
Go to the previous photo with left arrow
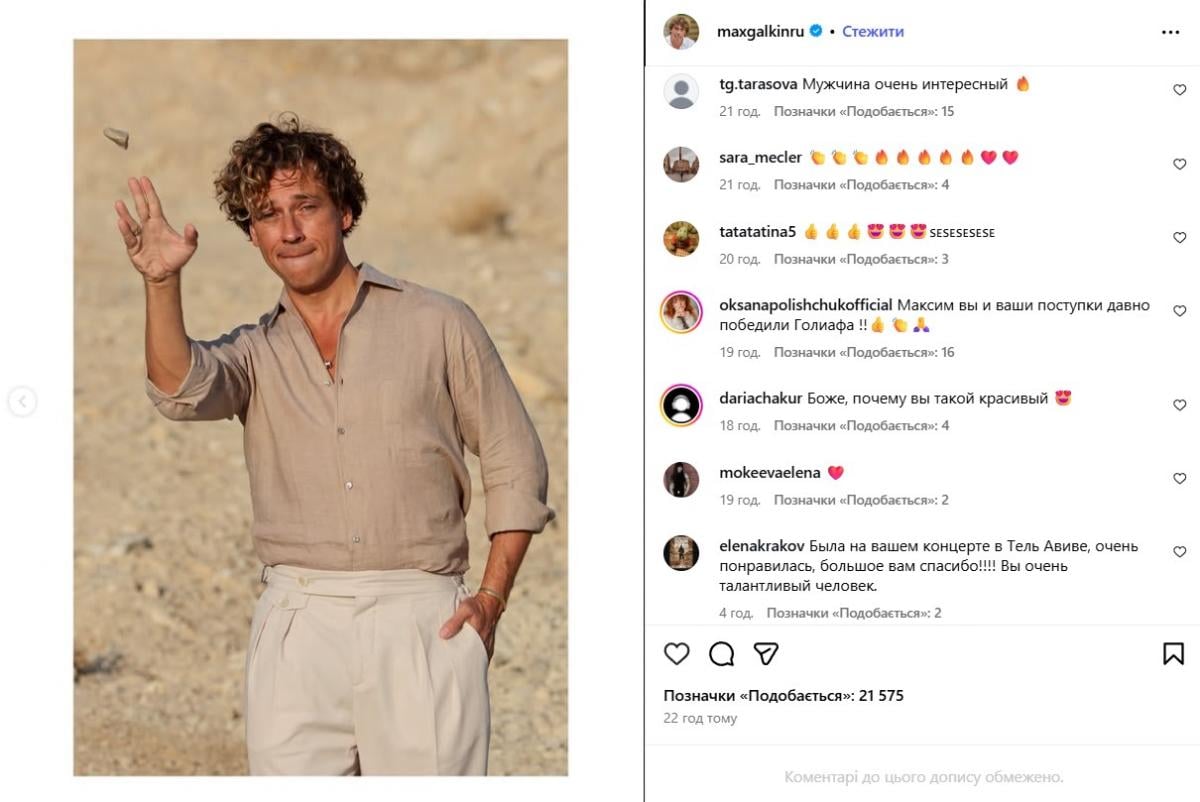(x=22, y=402)
